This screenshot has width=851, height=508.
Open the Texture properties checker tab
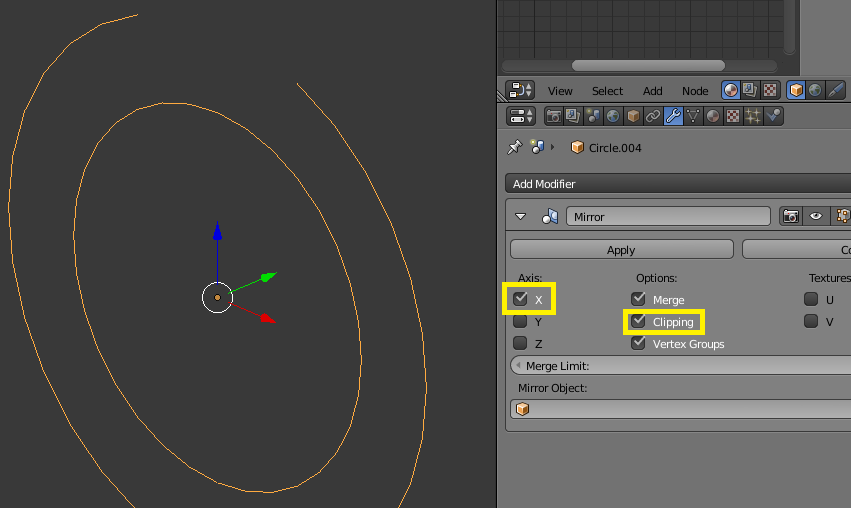coord(733,116)
